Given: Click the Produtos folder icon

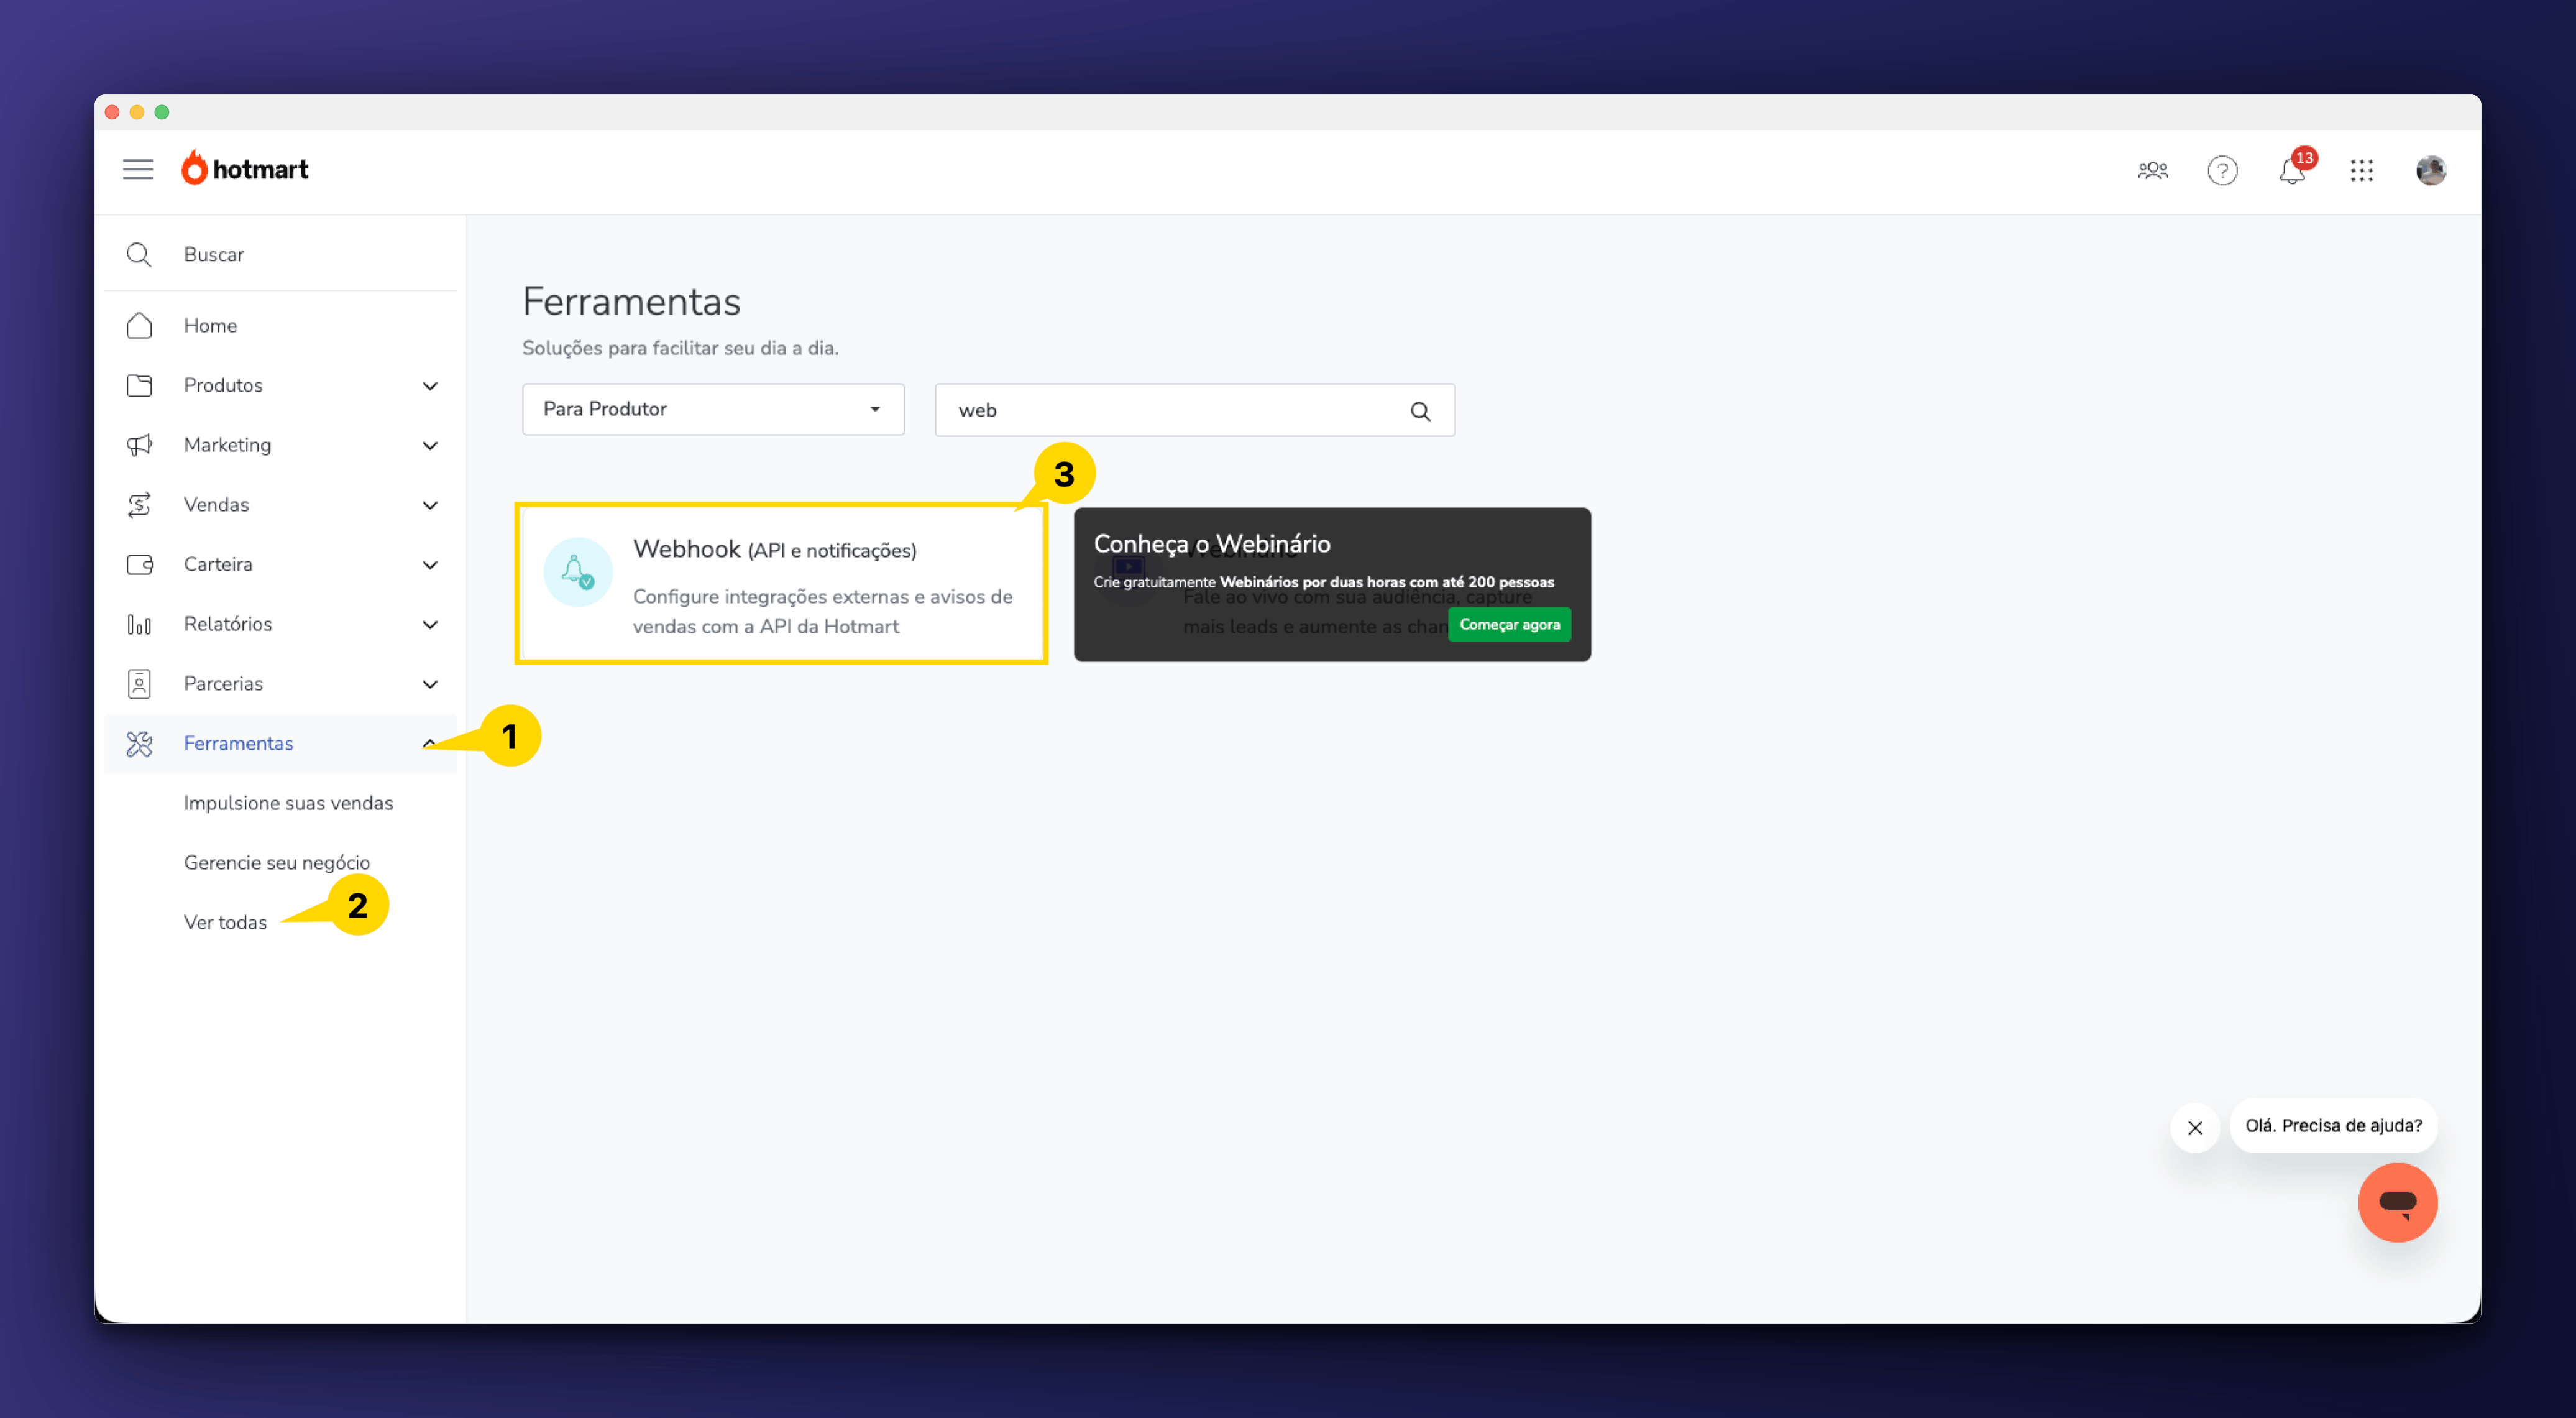Looking at the screenshot, I should [x=139, y=385].
